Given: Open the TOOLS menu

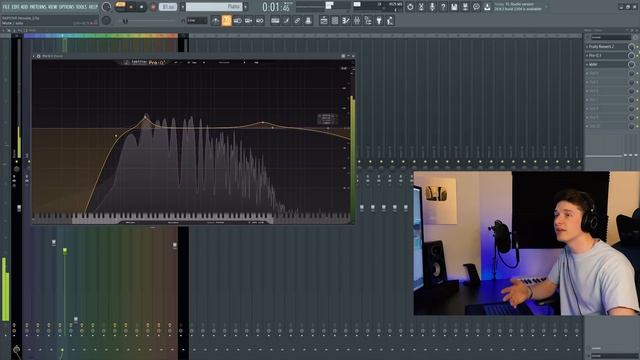Looking at the screenshot, I should point(81,7).
